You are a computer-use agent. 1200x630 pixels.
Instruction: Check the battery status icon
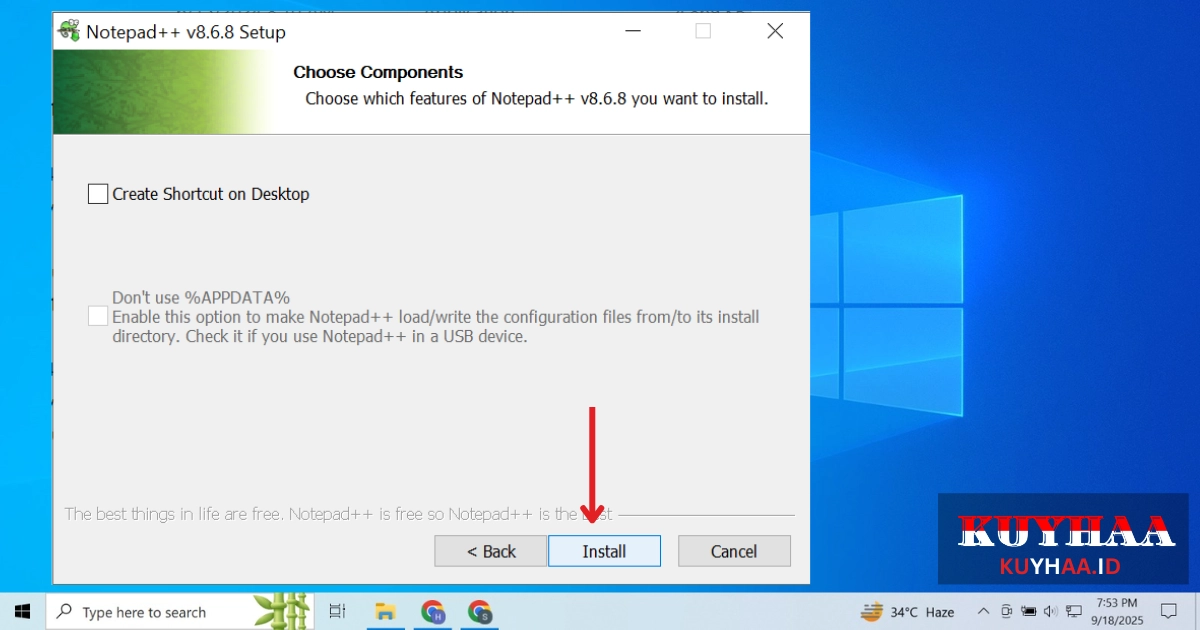point(1029,611)
